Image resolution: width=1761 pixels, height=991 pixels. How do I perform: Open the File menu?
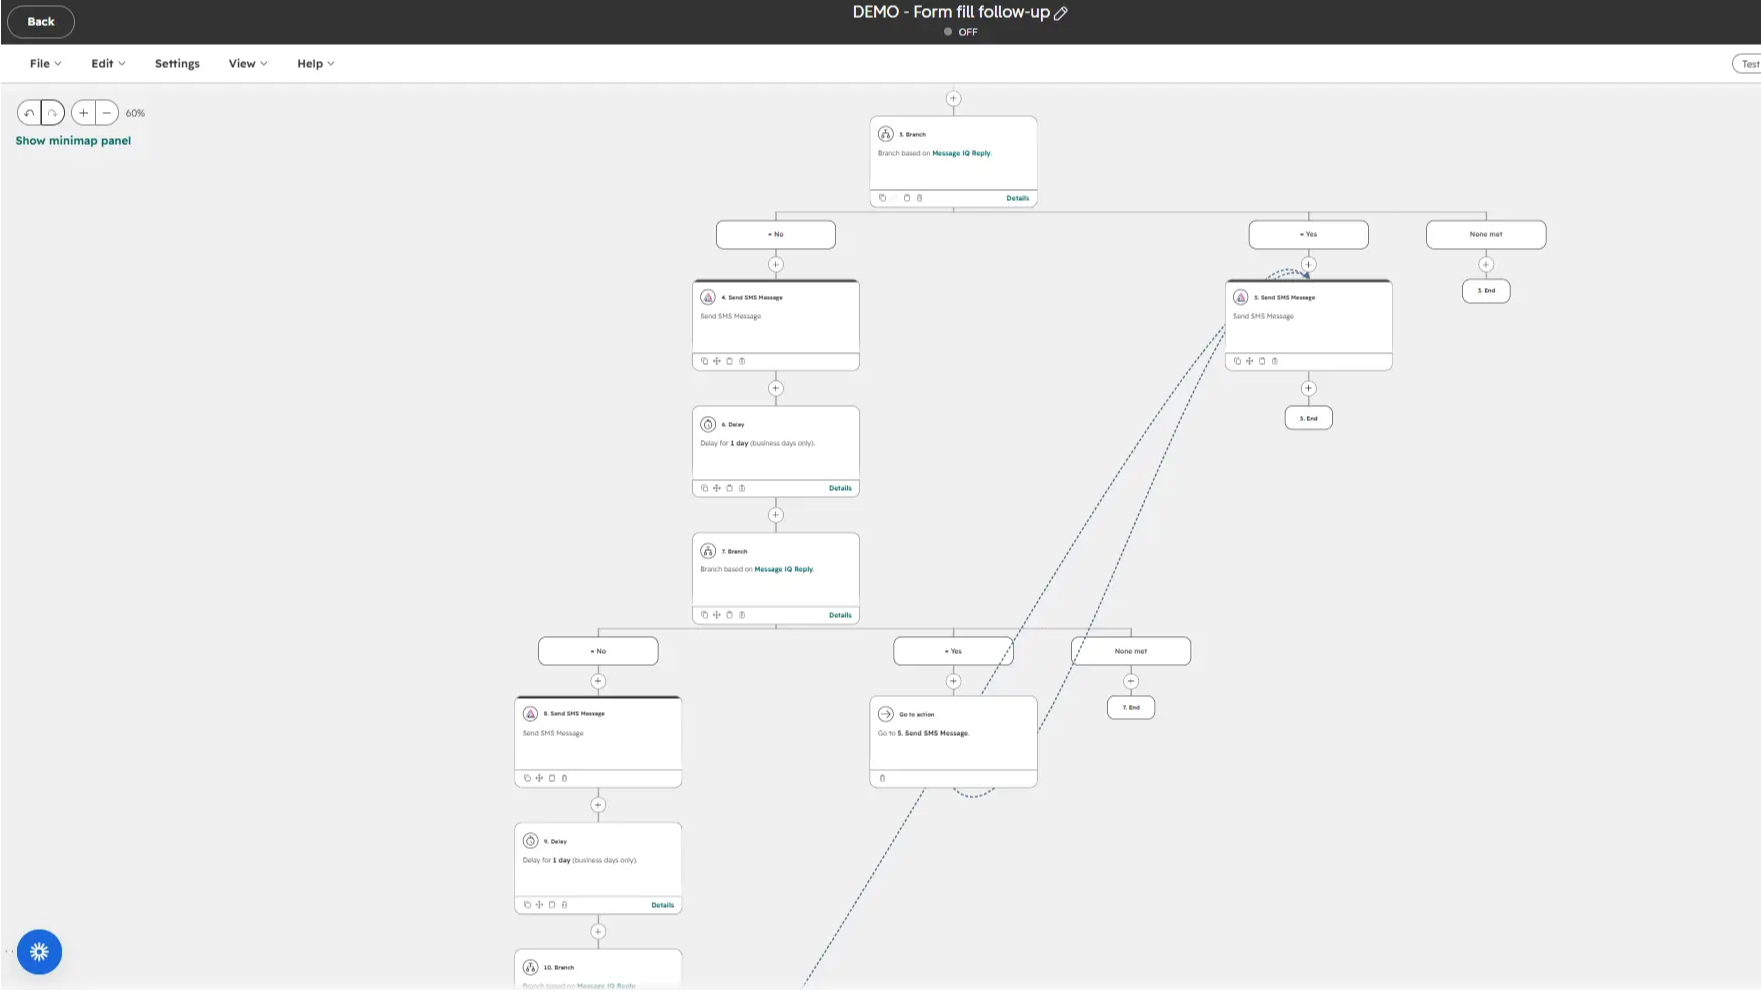(45, 63)
